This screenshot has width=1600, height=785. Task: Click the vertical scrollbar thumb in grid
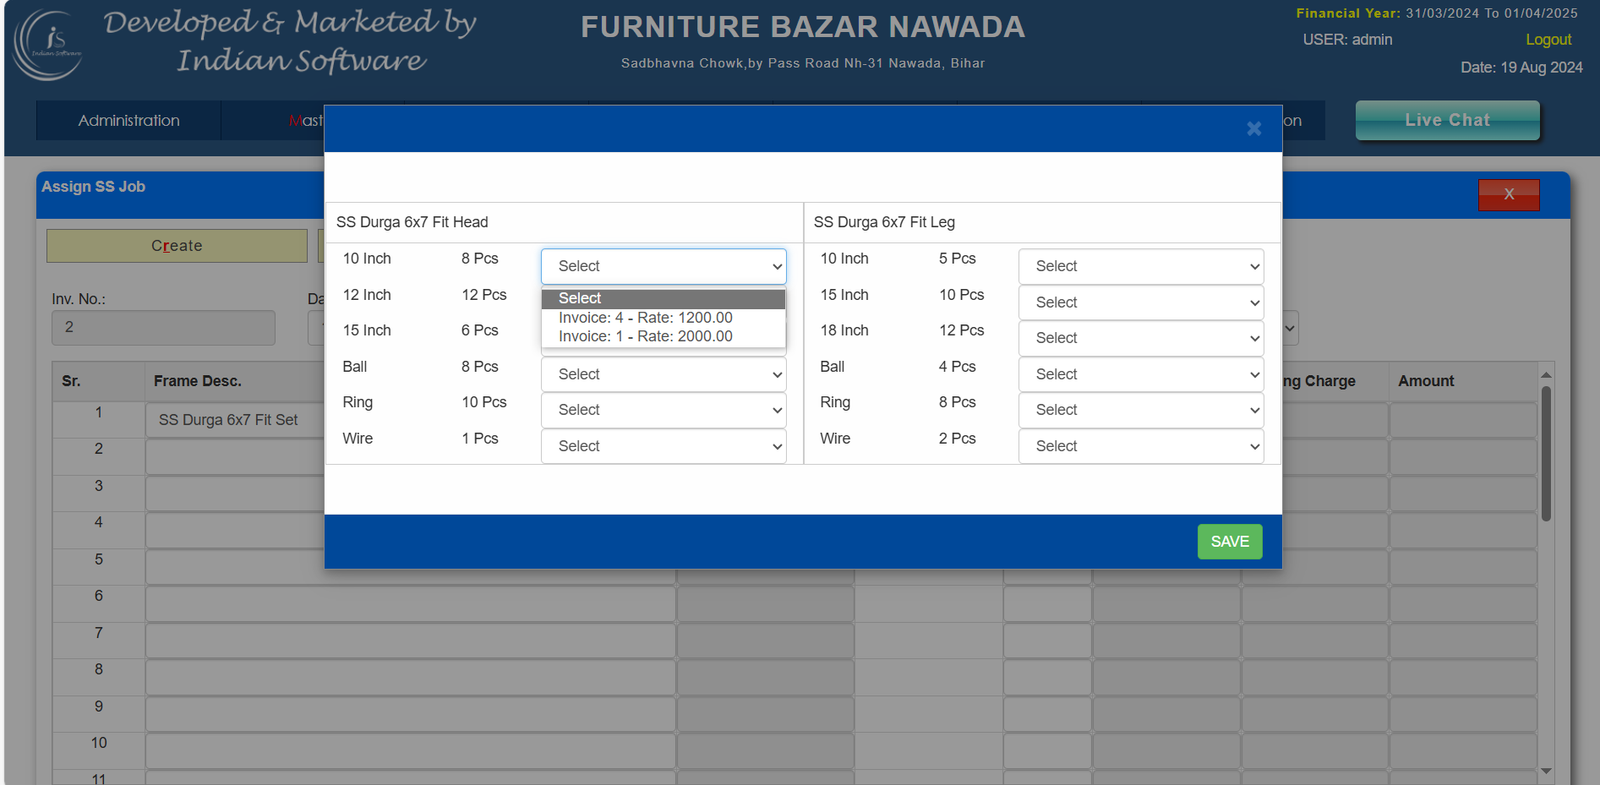tap(1546, 453)
